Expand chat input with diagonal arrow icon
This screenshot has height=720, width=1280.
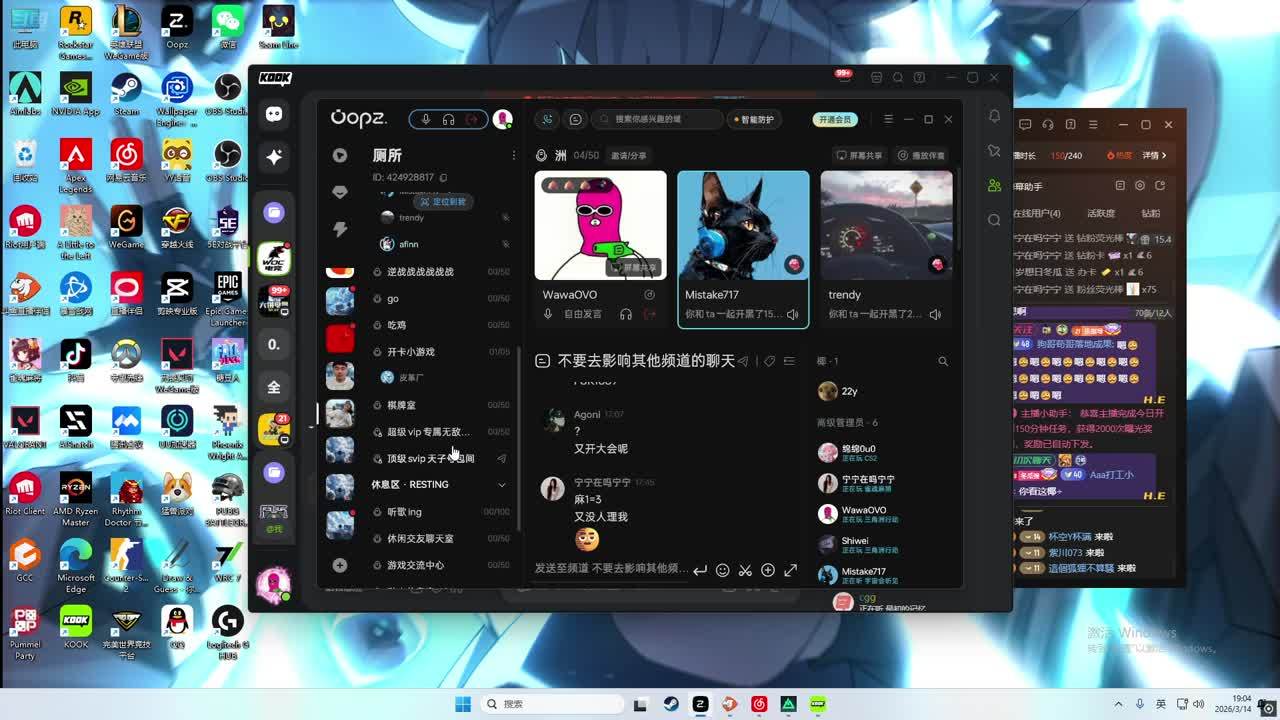(x=791, y=570)
